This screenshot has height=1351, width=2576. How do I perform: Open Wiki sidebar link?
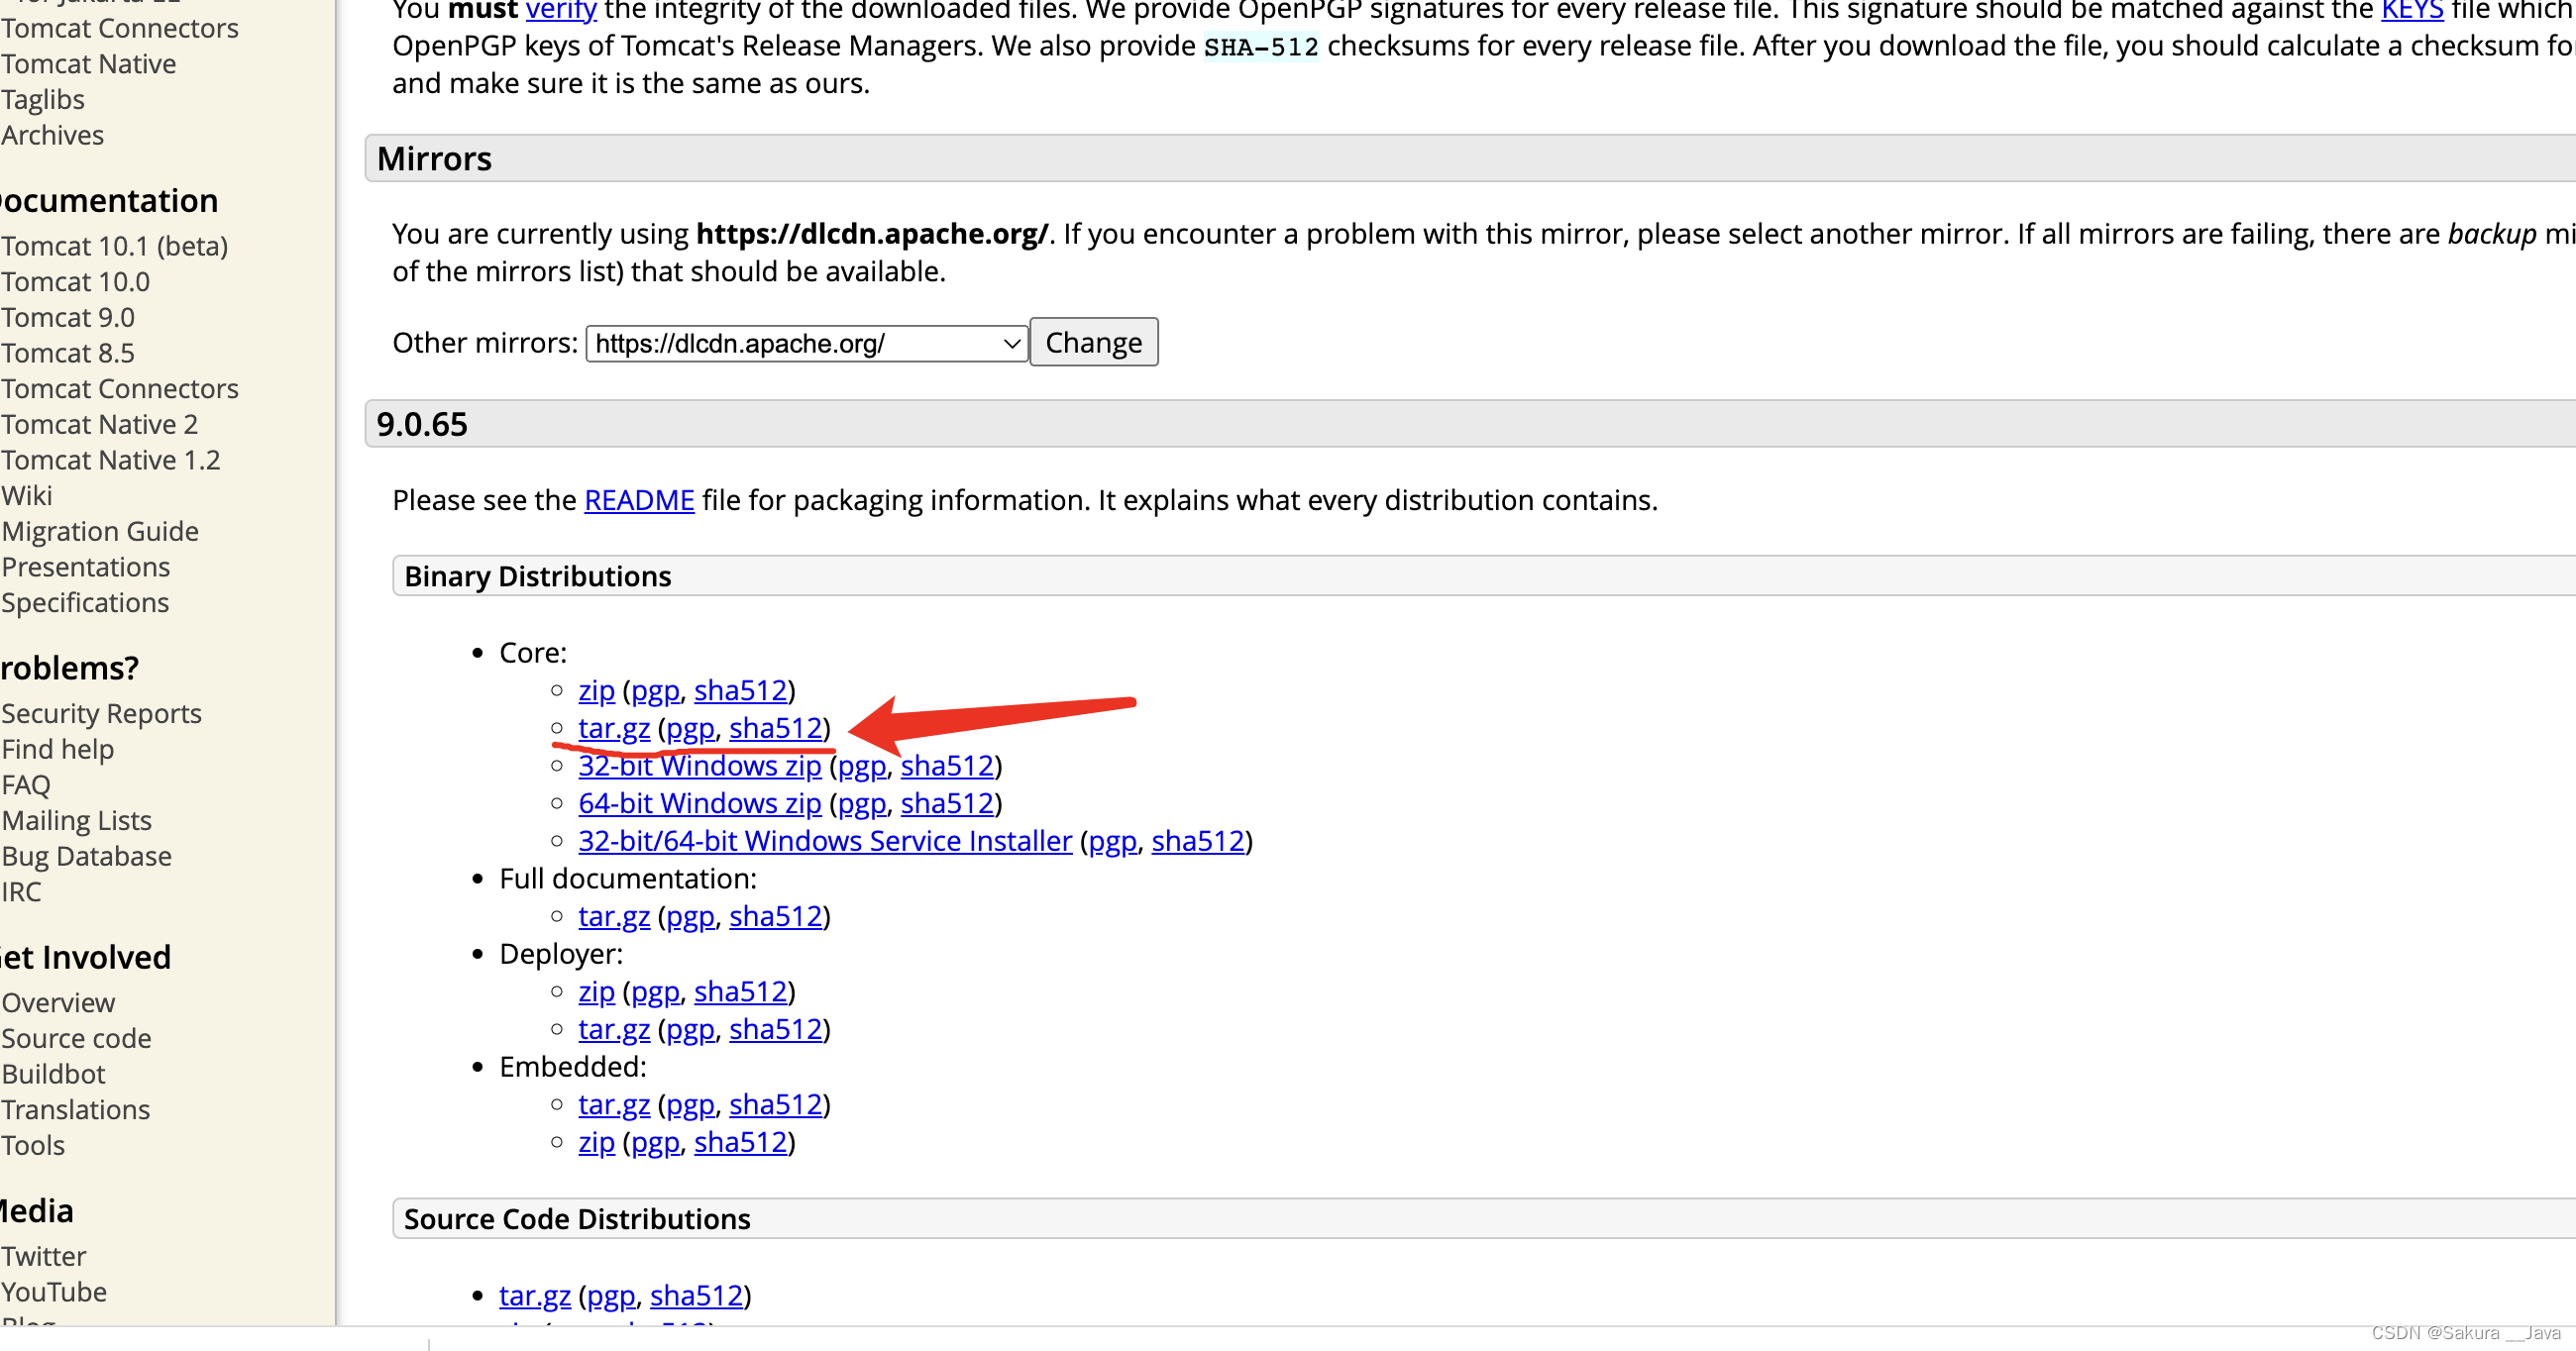[x=26, y=496]
